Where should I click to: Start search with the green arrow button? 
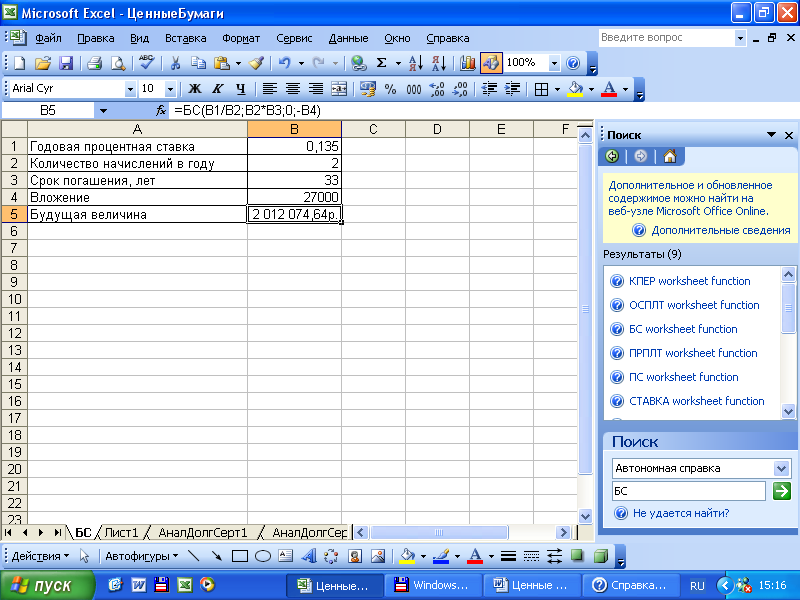(782, 491)
